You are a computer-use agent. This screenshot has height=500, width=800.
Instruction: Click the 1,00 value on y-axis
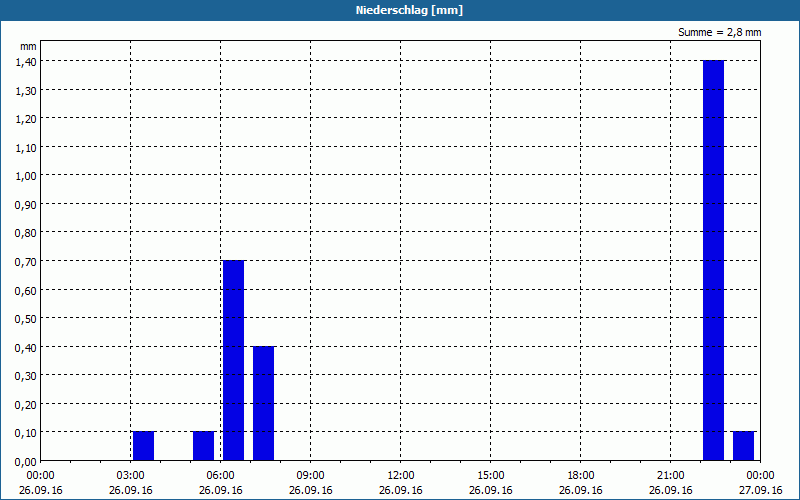27,176
